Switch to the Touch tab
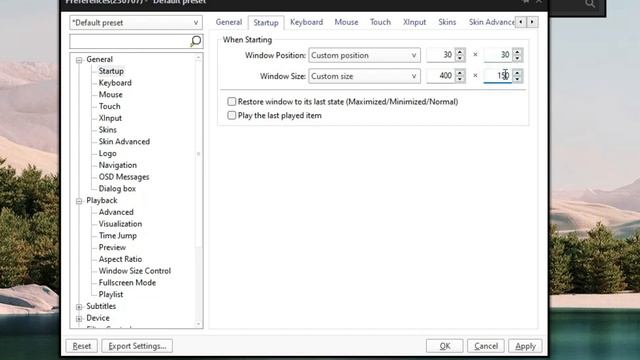This screenshot has height=360, width=640. pyautogui.click(x=380, y=22)
